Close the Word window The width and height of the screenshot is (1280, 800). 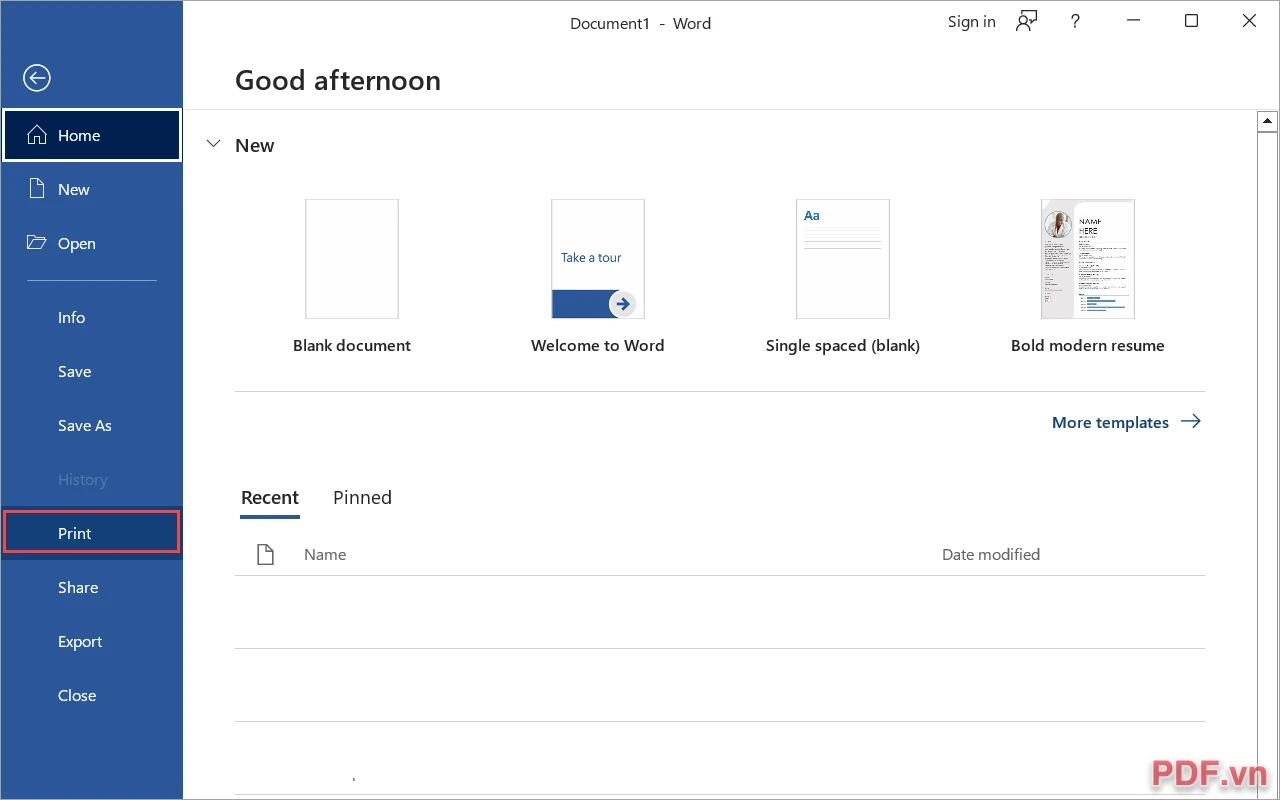point(1249,21)
